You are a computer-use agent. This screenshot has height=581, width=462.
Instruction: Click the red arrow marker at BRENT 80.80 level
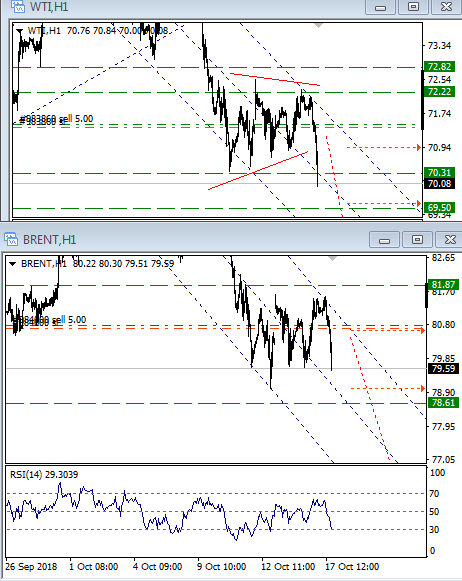click(423, 330)
